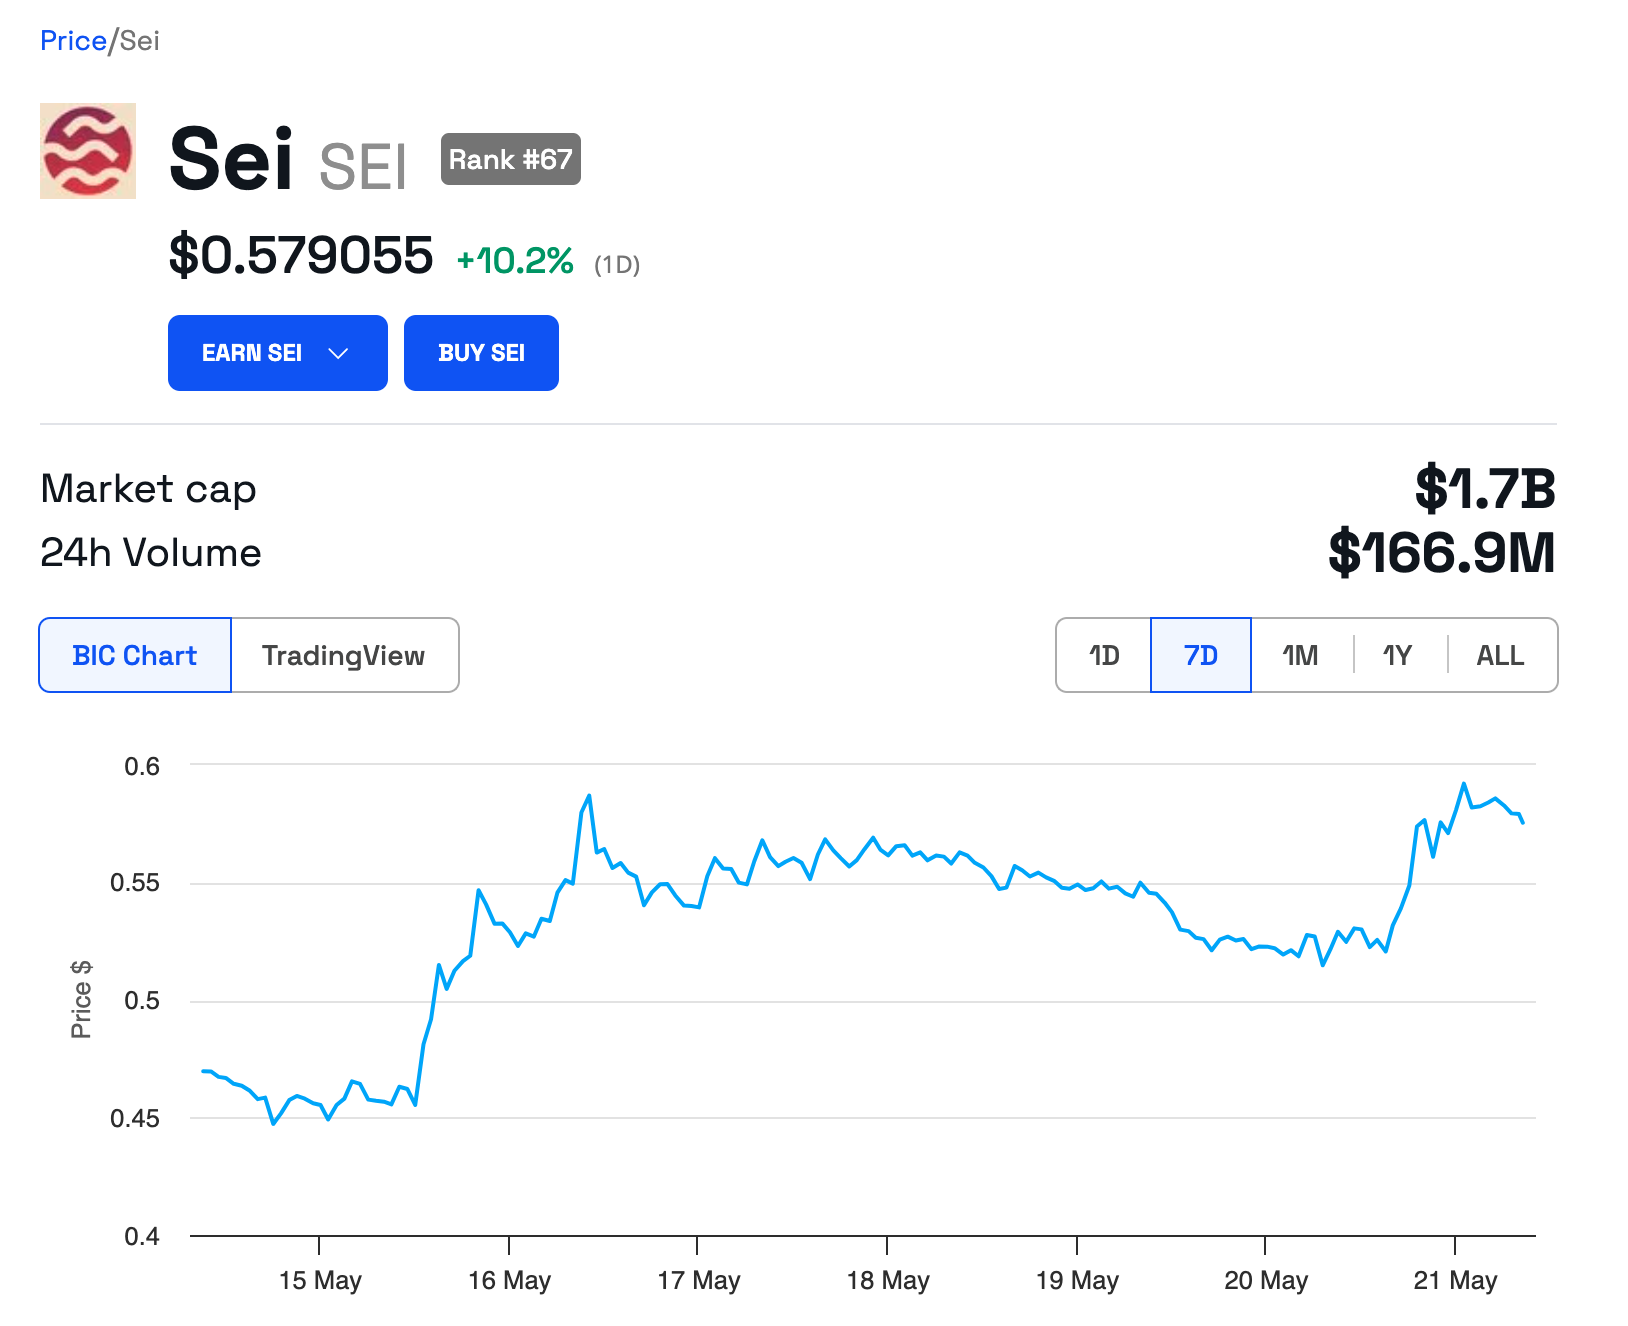Select the 1Y time range
This screenshot has height=1326, width=1628.
click(1397, 655)
